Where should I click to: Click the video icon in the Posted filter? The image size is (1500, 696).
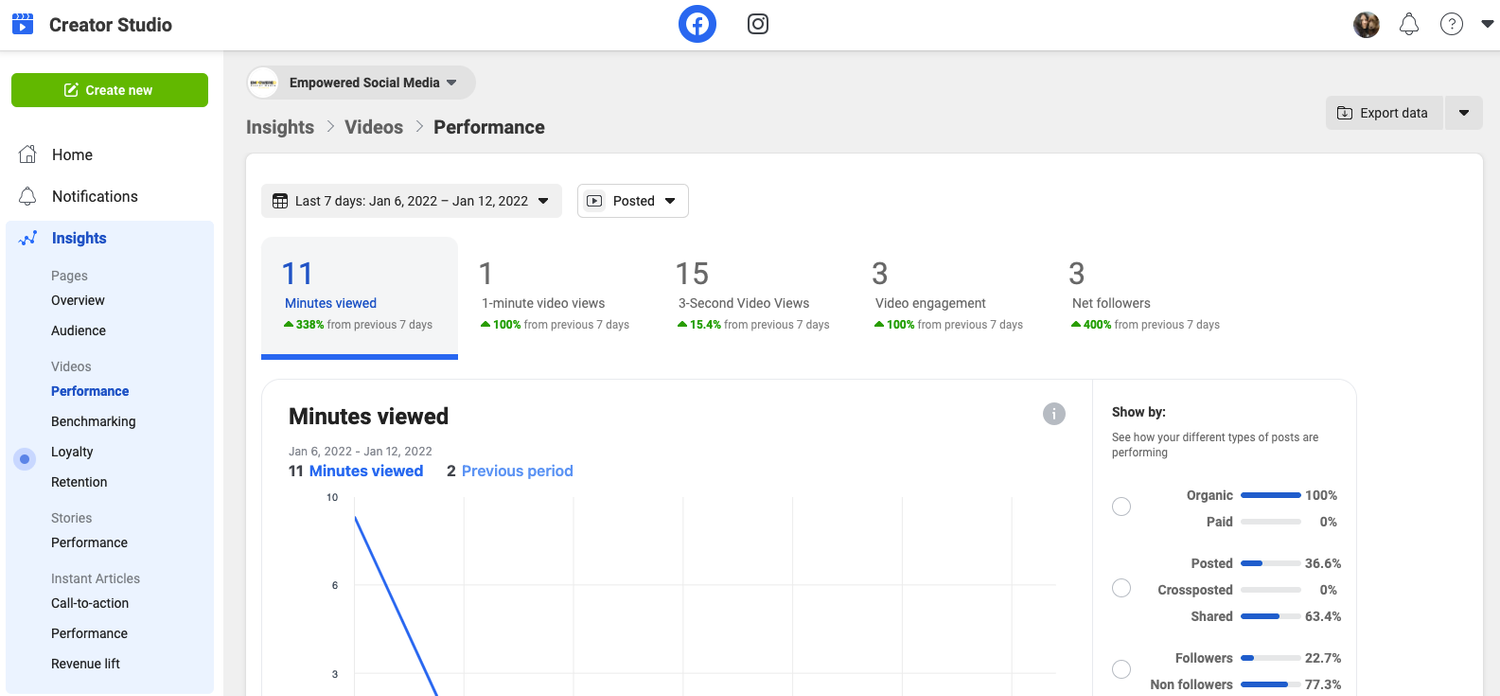click(x=594, y=201)
